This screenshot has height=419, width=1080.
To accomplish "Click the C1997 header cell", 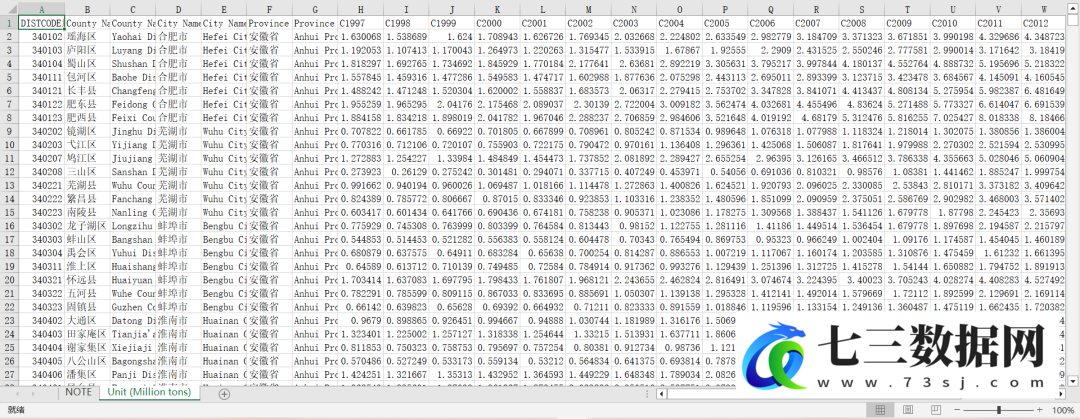I will (360, 23).
